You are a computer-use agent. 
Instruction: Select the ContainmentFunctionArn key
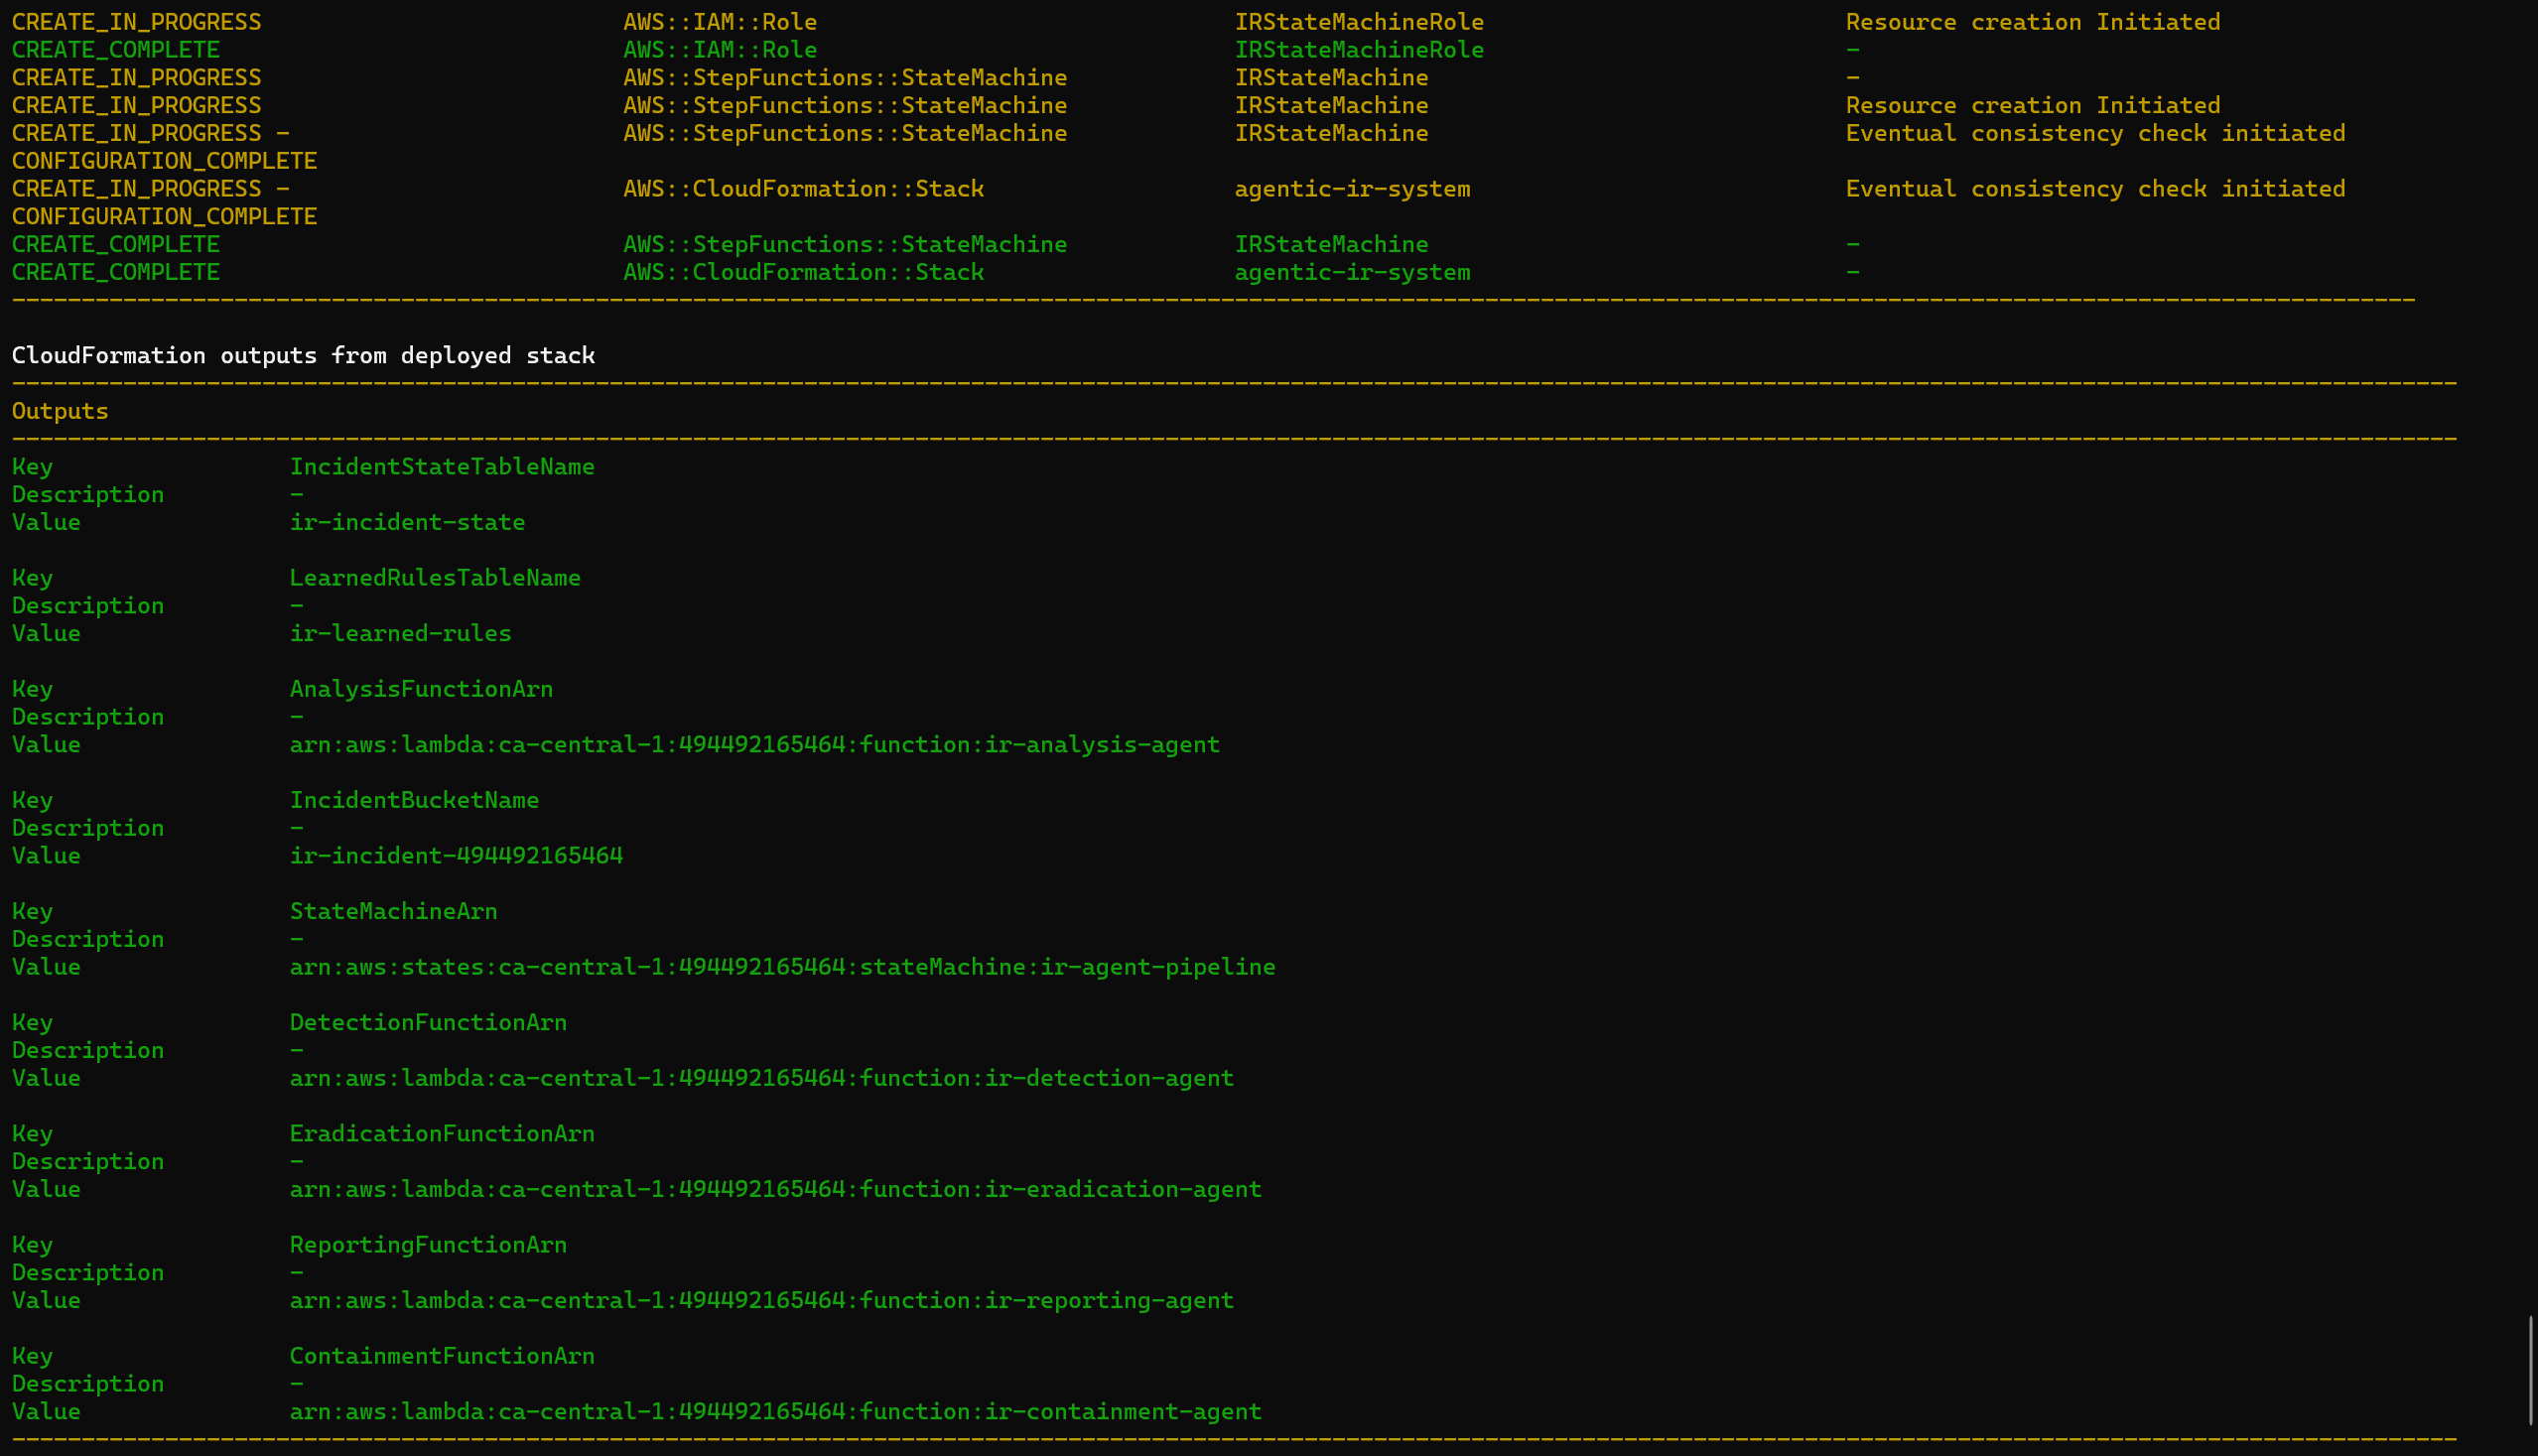click(442, 1356)
